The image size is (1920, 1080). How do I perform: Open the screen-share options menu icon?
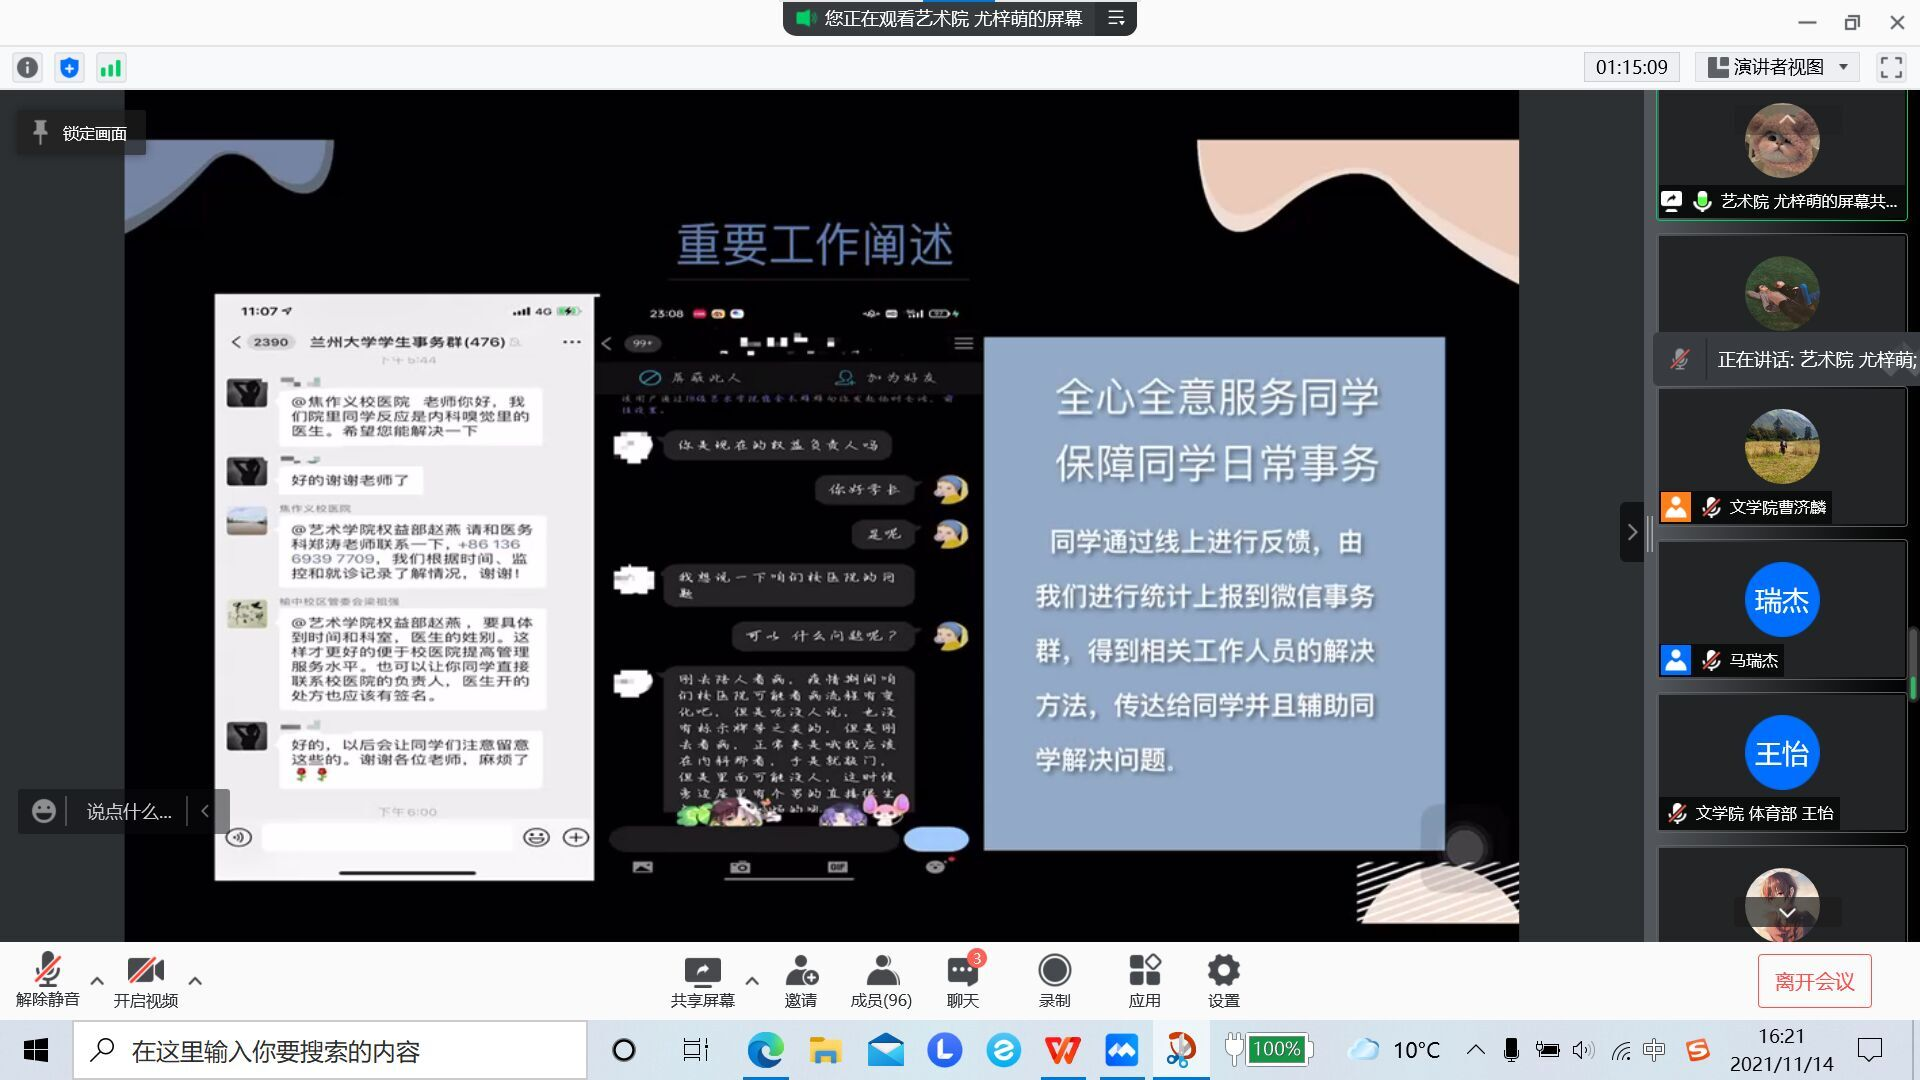pyautogui.click(x=1116, y=18)
